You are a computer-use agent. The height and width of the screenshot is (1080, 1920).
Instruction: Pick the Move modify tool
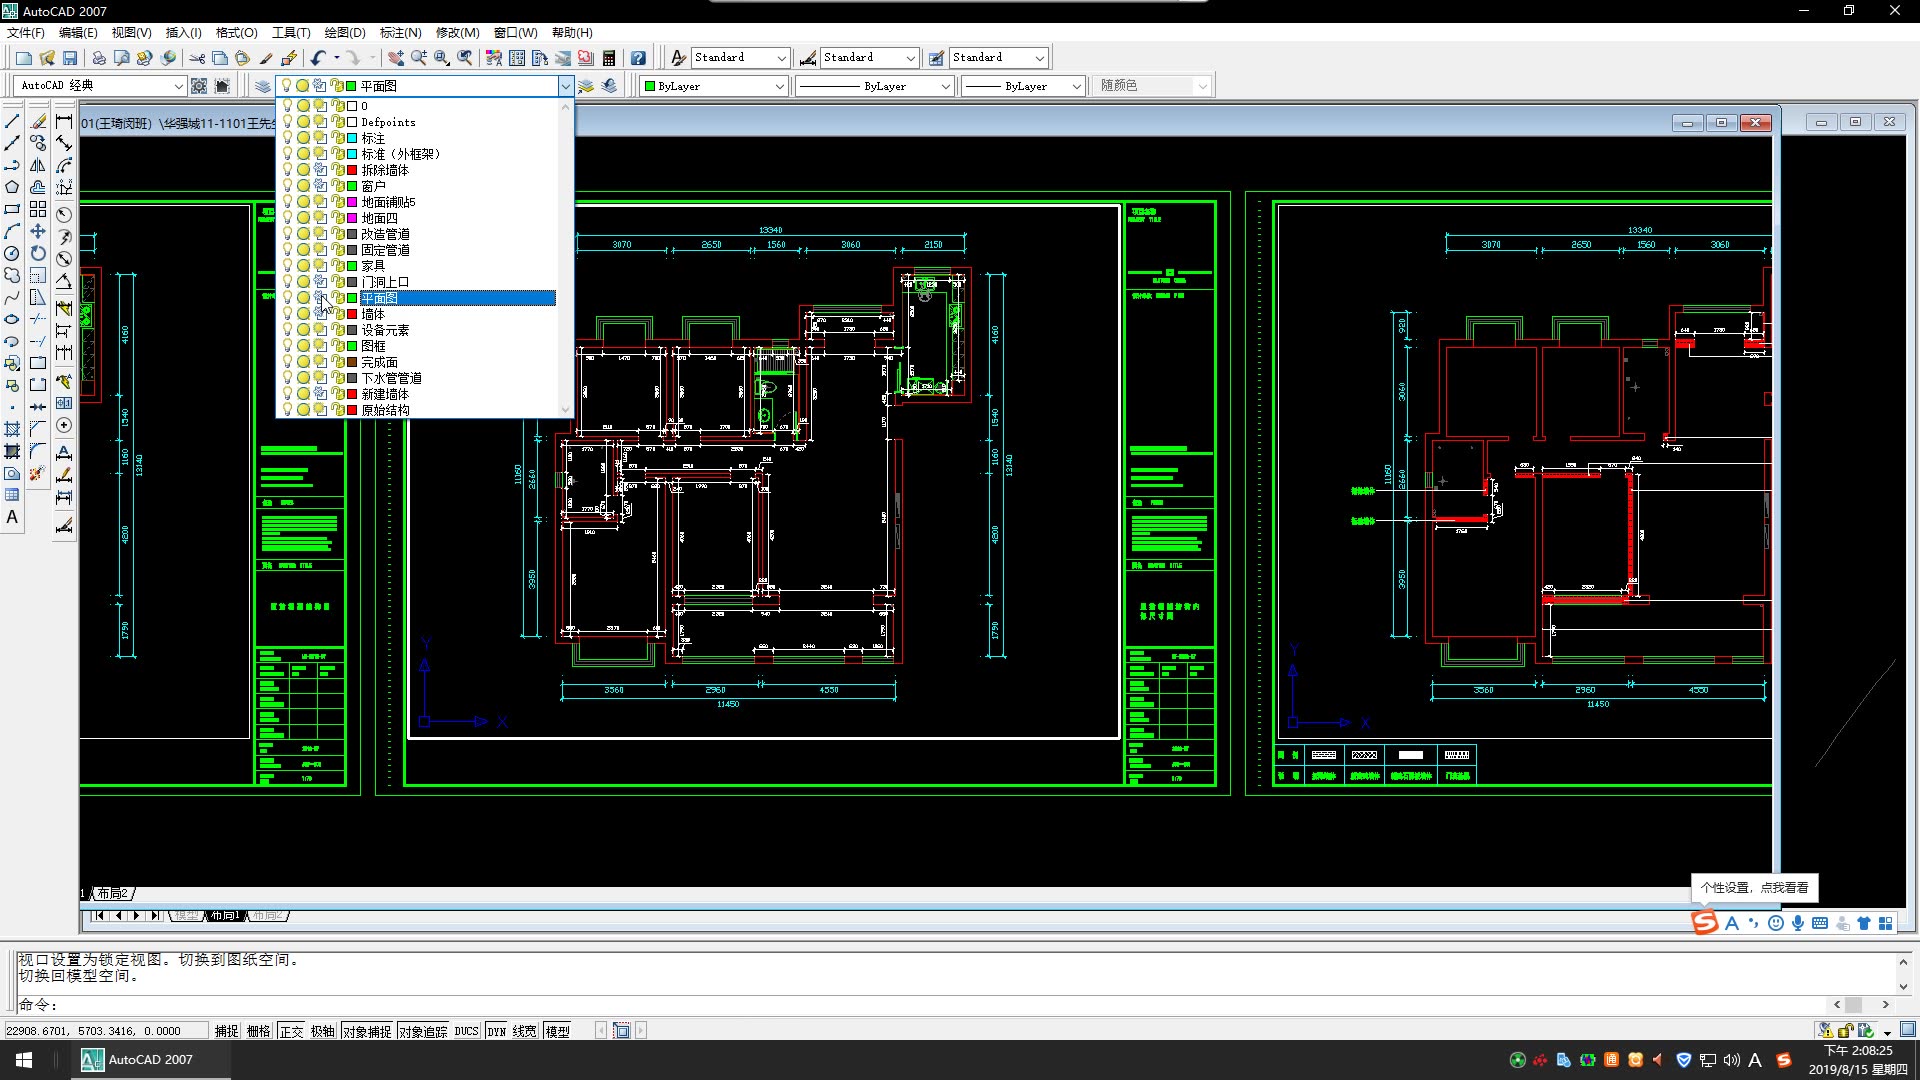tap(38, 231)
